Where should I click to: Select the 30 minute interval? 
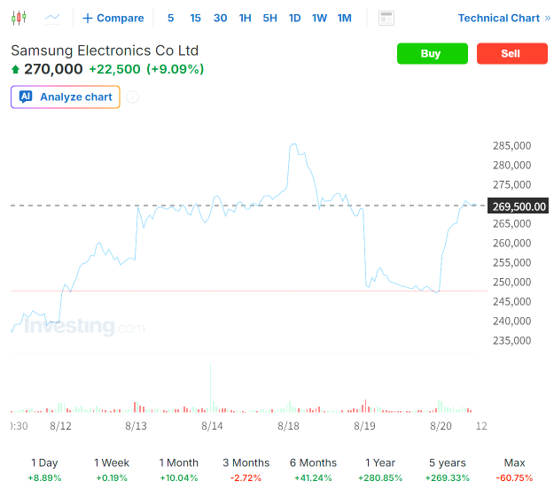point(220,18)
